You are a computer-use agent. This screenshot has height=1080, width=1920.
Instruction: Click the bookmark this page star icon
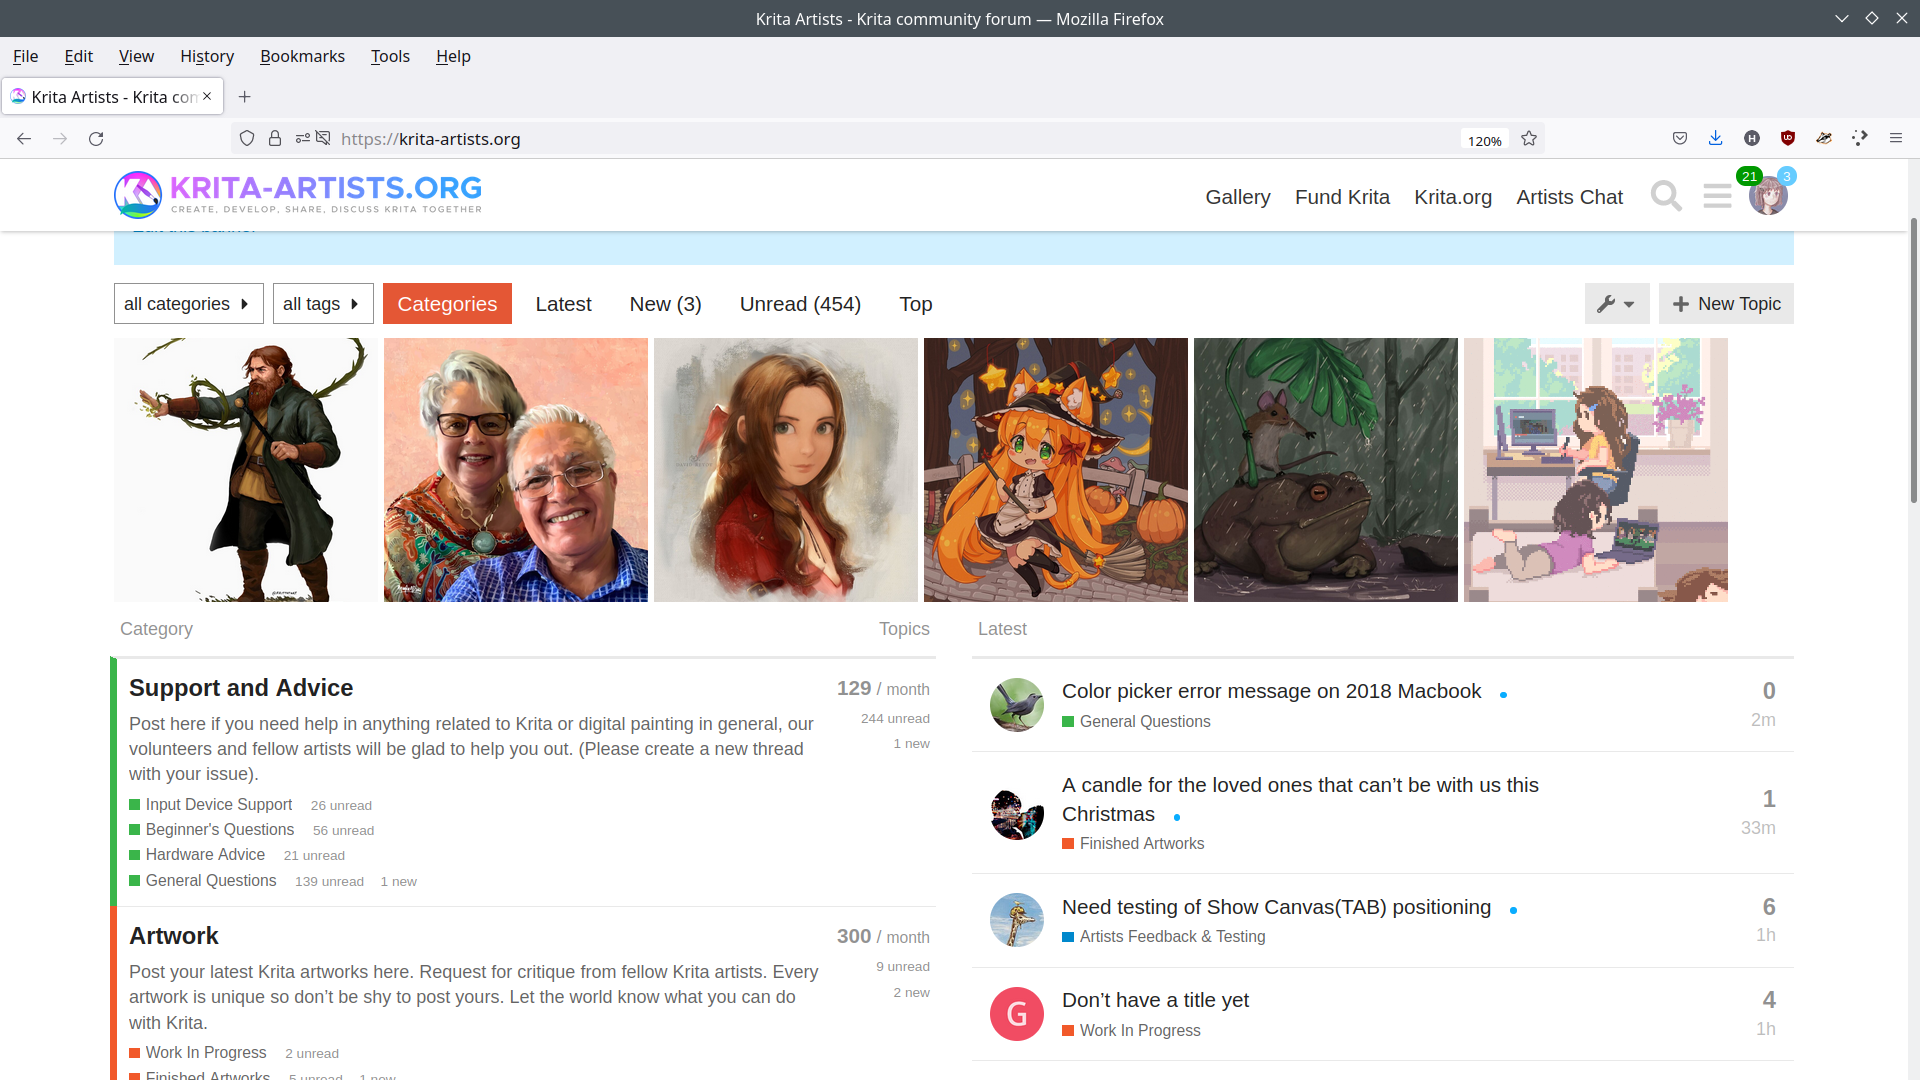(x=1528, y=138)
